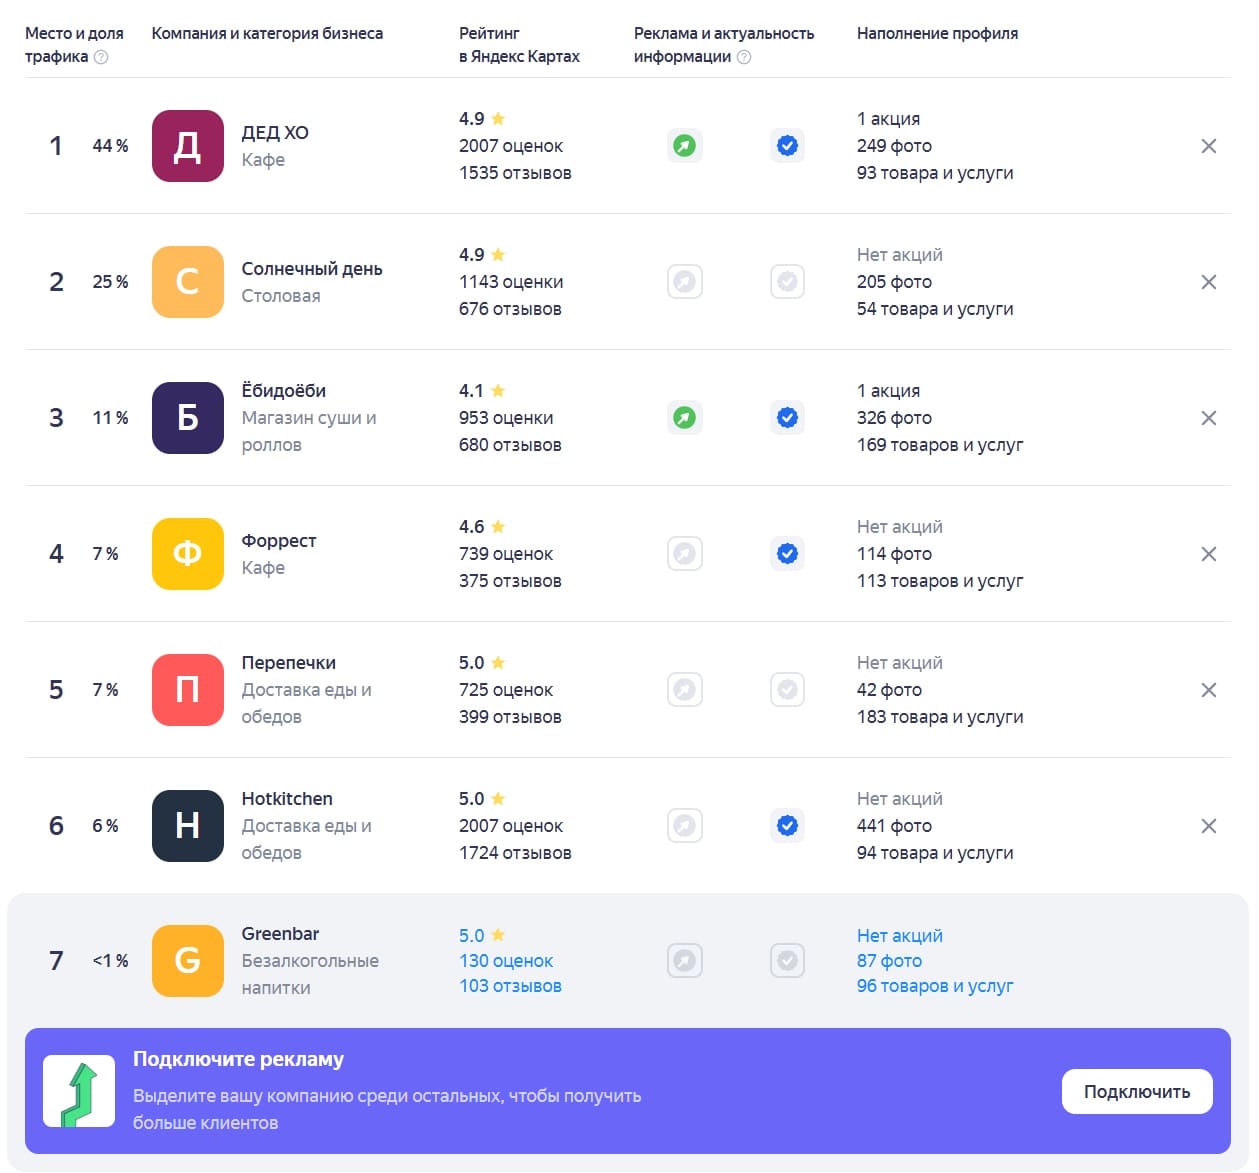Open Greenbar's '103 отзывов' link
This screenshot has height=1173, width=1259.
click(510, 986)
